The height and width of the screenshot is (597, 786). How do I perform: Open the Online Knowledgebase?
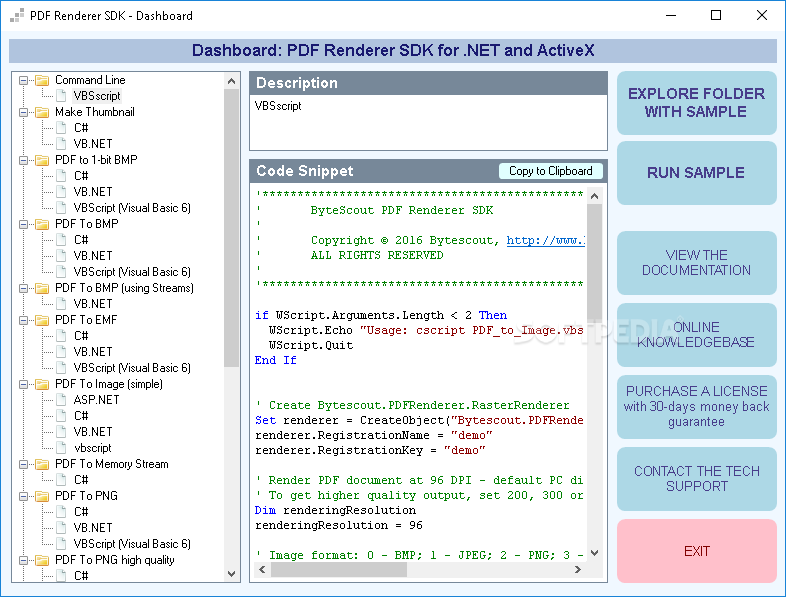696,335
